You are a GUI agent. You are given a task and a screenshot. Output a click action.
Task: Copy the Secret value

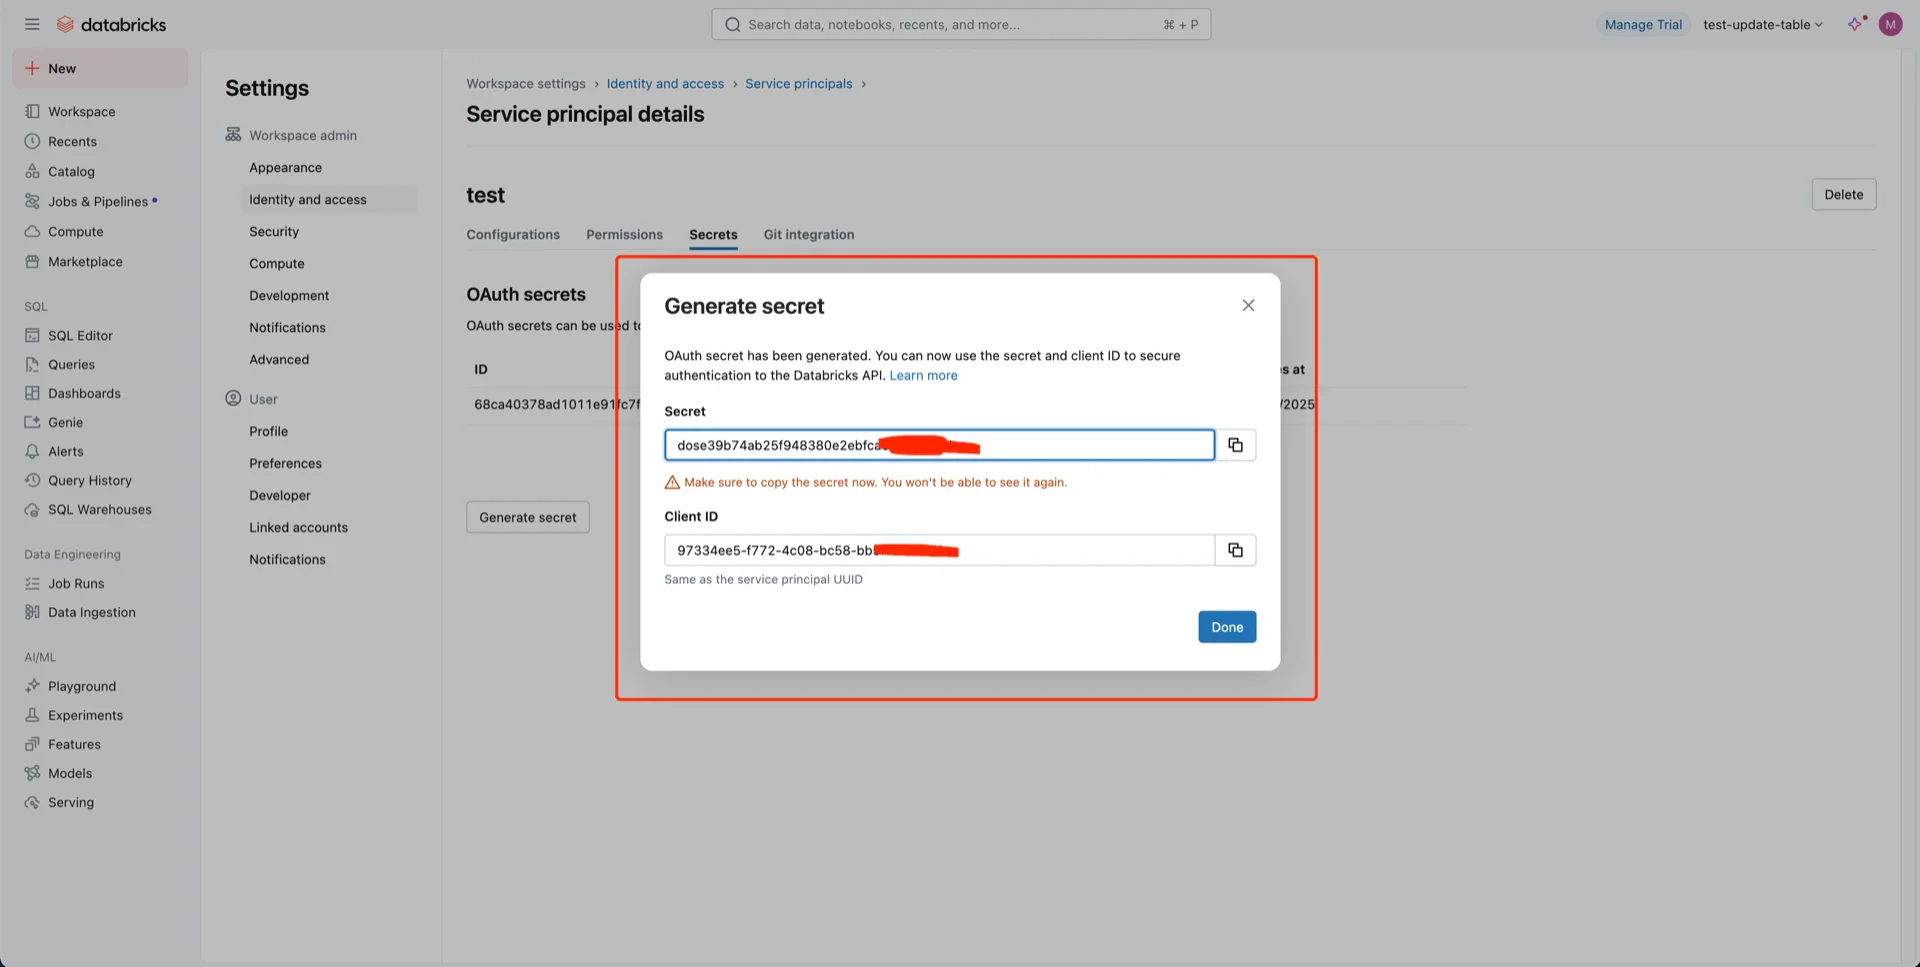pos(1235,445)
